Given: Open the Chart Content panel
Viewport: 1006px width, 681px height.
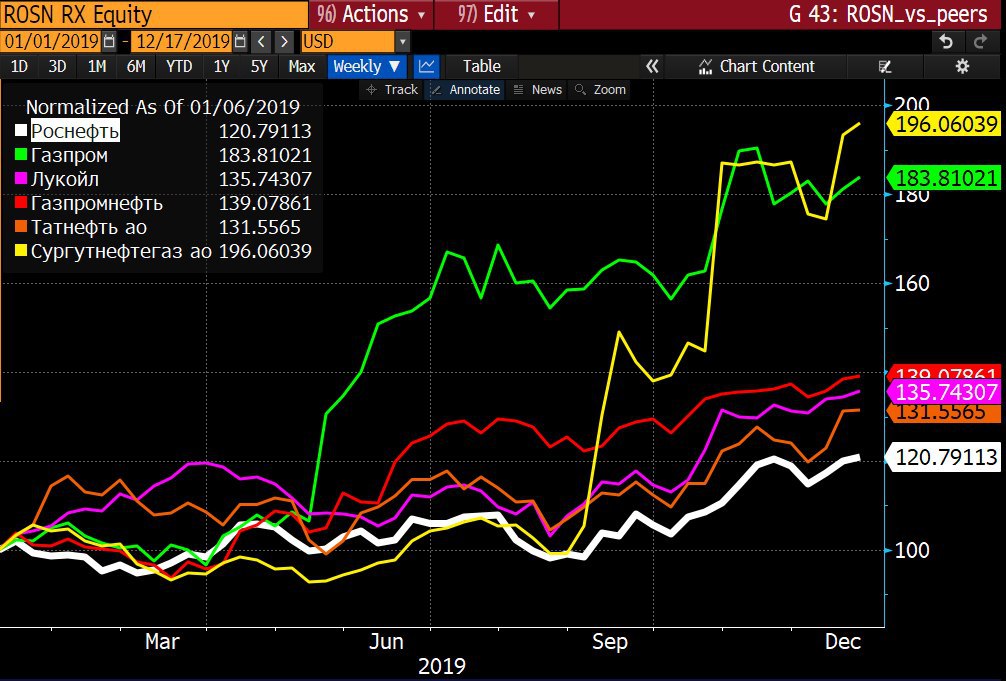Looking at the screenshot, I should click(x=756, y=66).
